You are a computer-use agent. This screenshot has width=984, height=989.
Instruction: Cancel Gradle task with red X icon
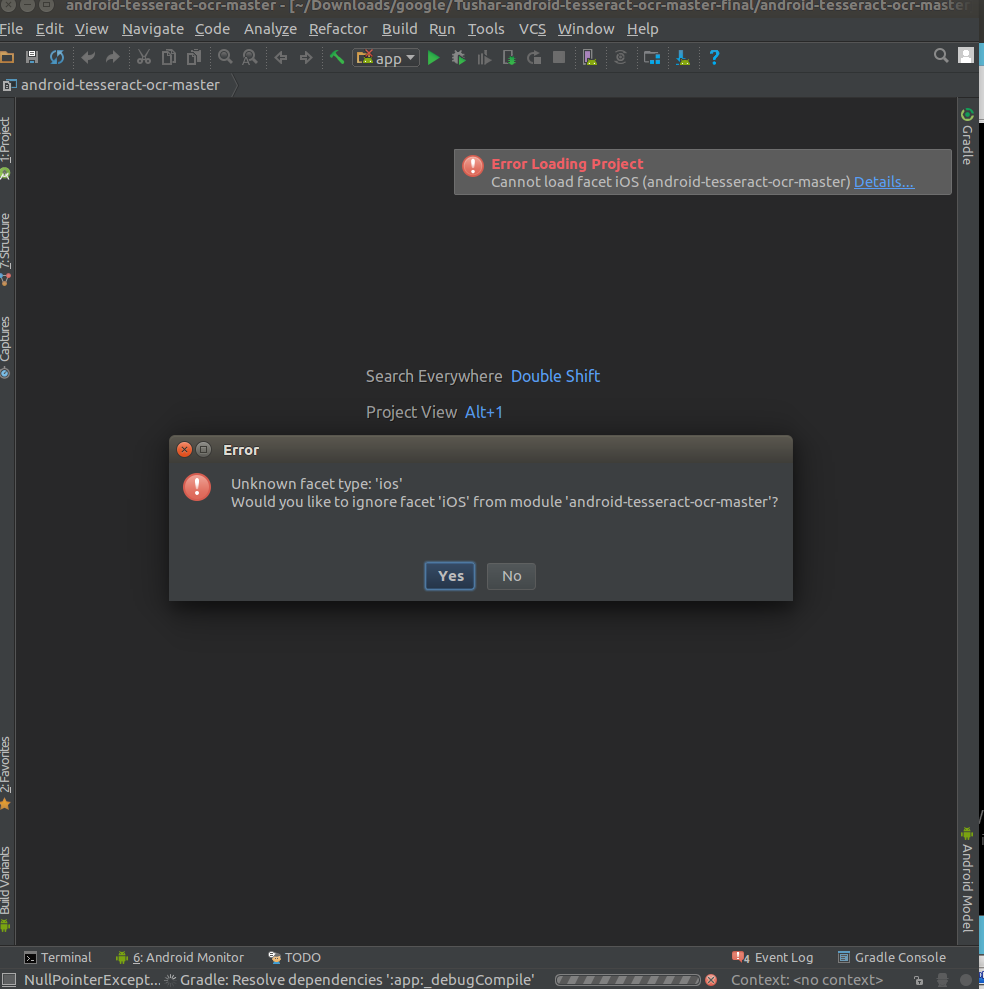coord(711,980)
